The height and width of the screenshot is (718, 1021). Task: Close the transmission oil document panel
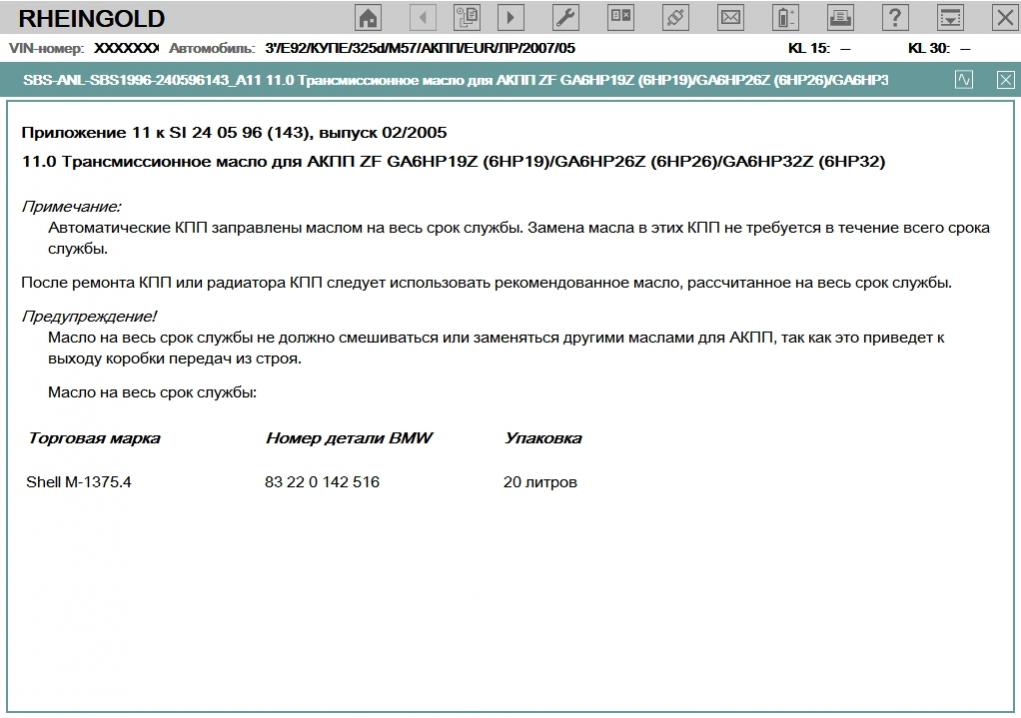[1005, 80]
